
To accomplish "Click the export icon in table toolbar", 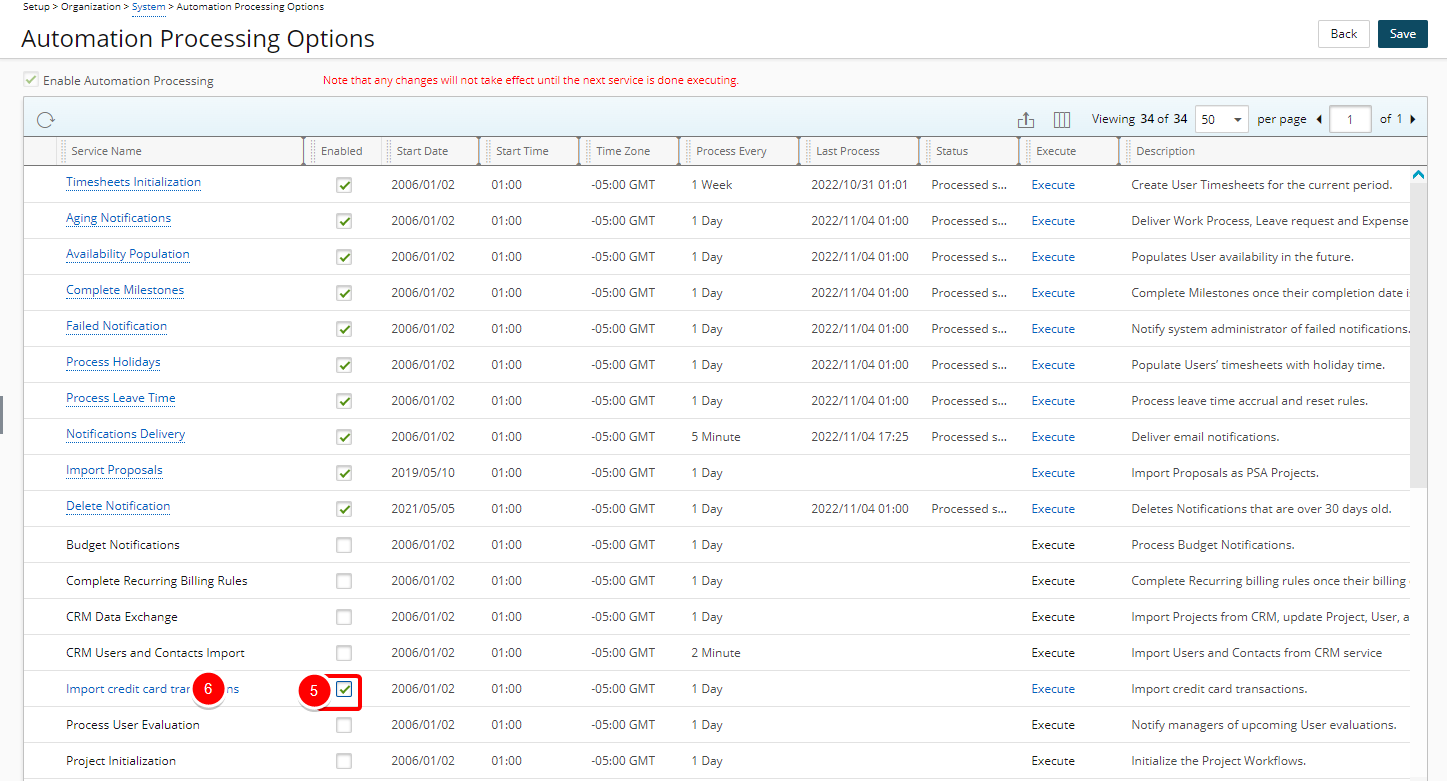I will pos(1026,120).
